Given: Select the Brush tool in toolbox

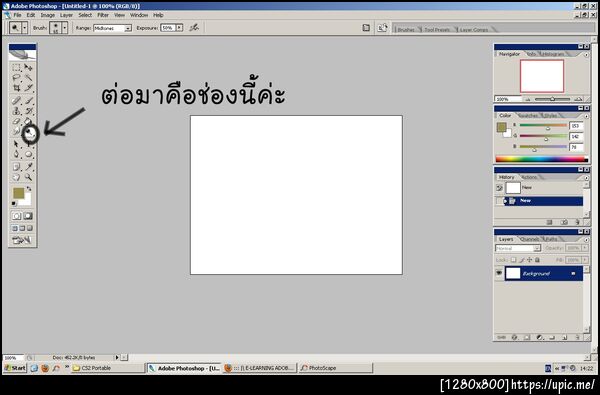Looking at the screenshot, I should coord(28,101).
